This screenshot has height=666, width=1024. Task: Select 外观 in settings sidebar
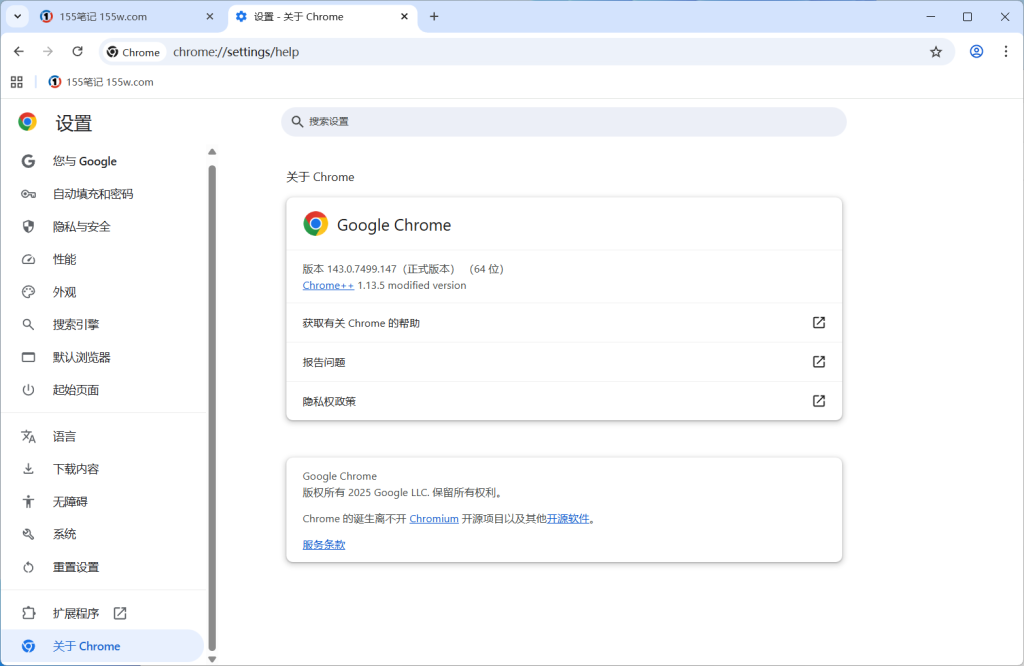64,292
